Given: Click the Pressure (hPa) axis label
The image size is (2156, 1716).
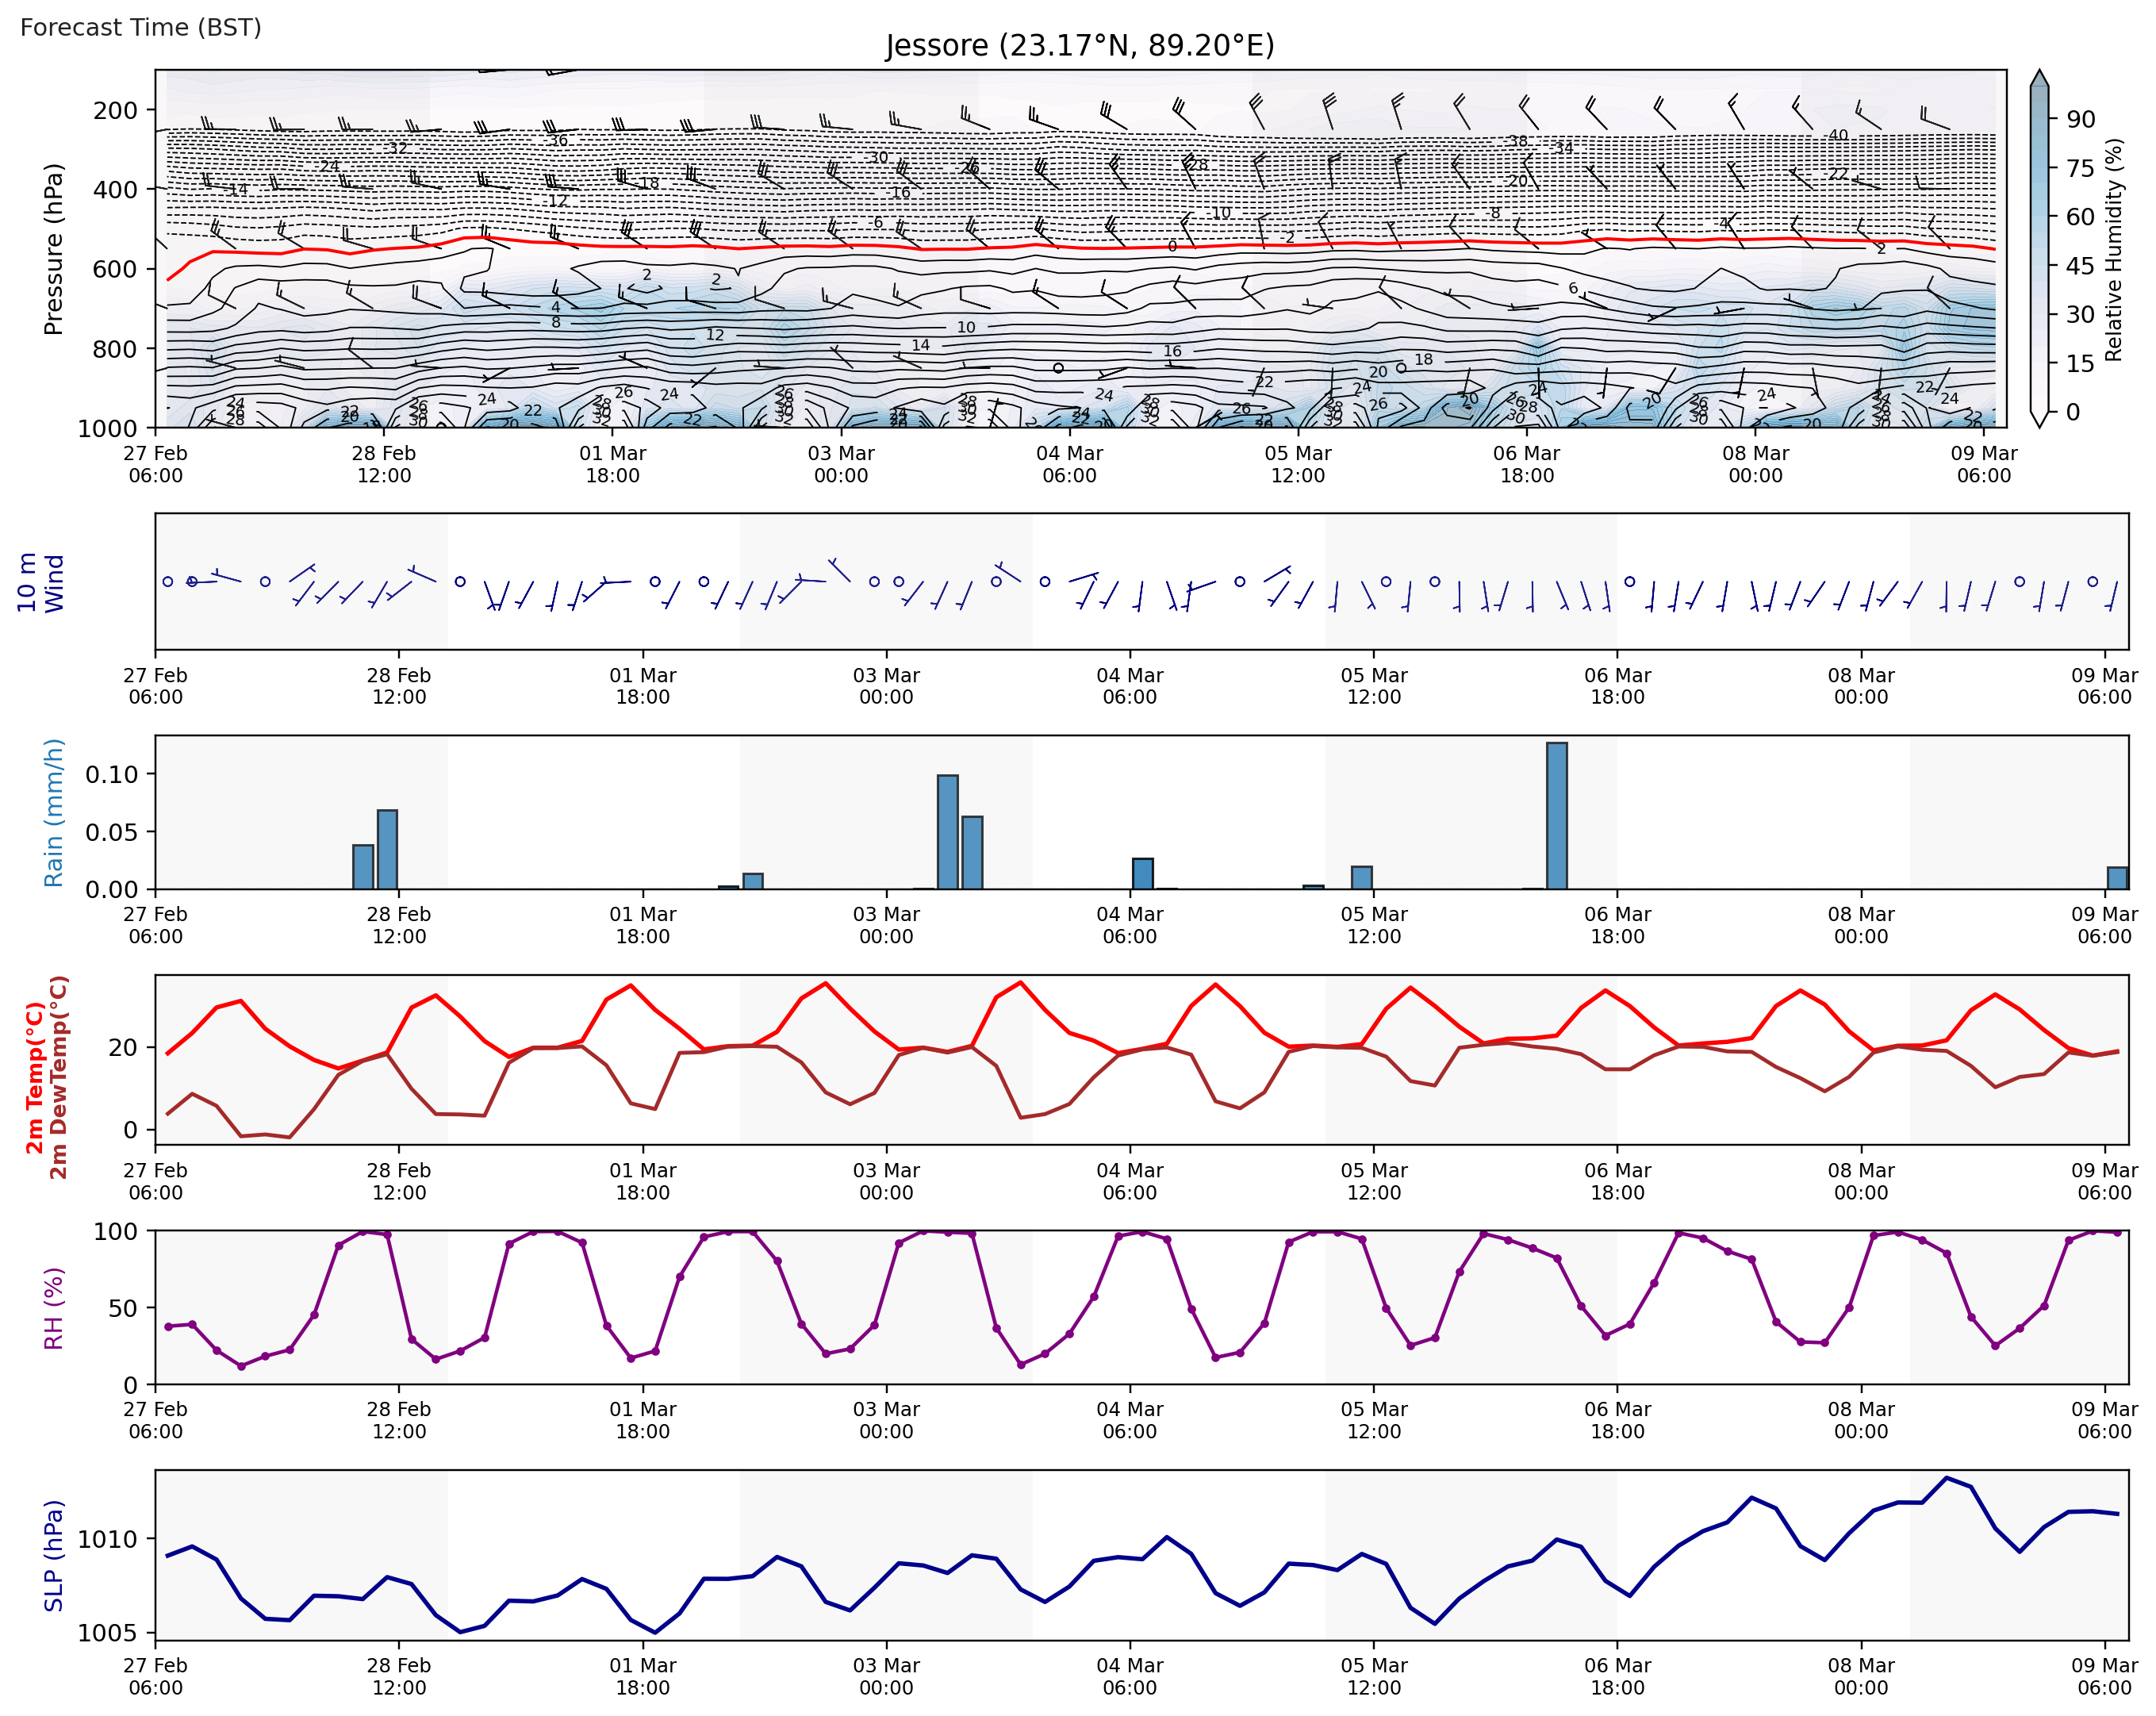Looking at the screenshot, I should pyautogui.click(x=53, y=249).
